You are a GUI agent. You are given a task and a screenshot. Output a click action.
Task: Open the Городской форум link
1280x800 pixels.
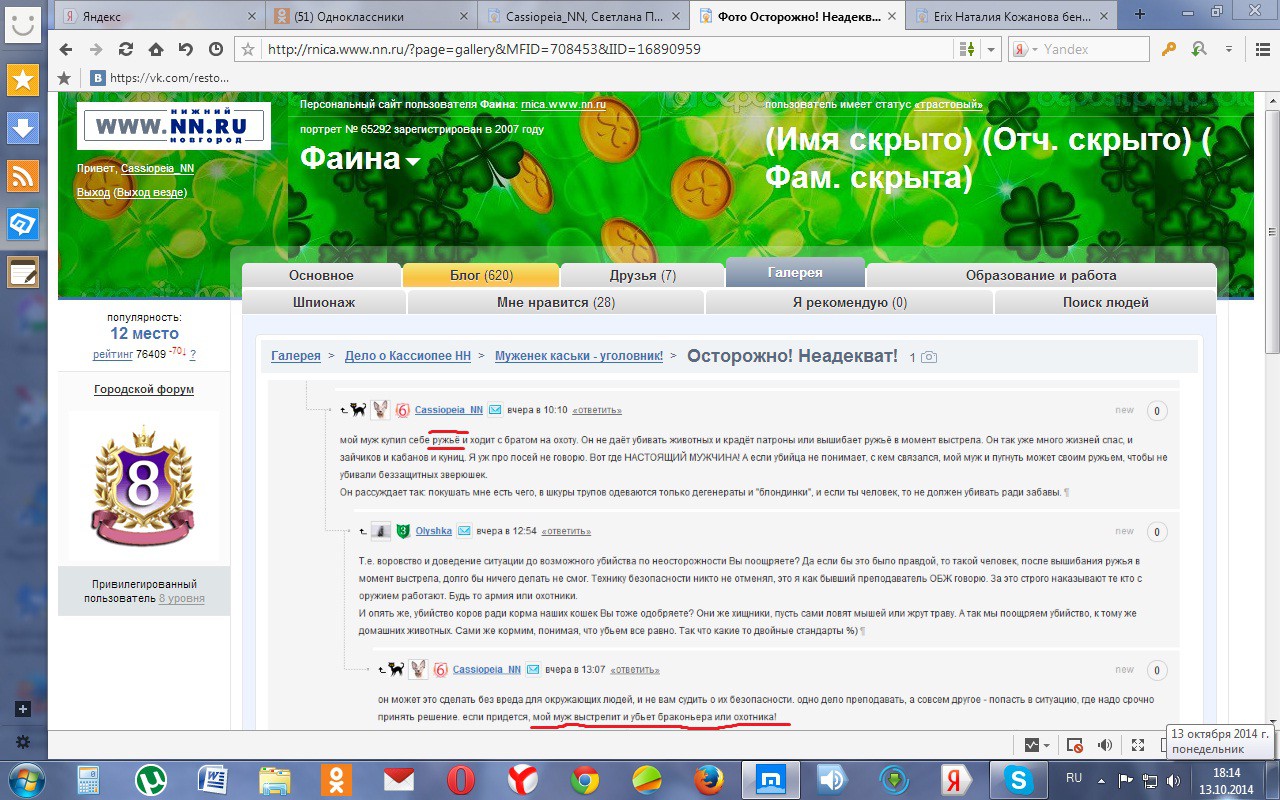(x=144, y=389)
